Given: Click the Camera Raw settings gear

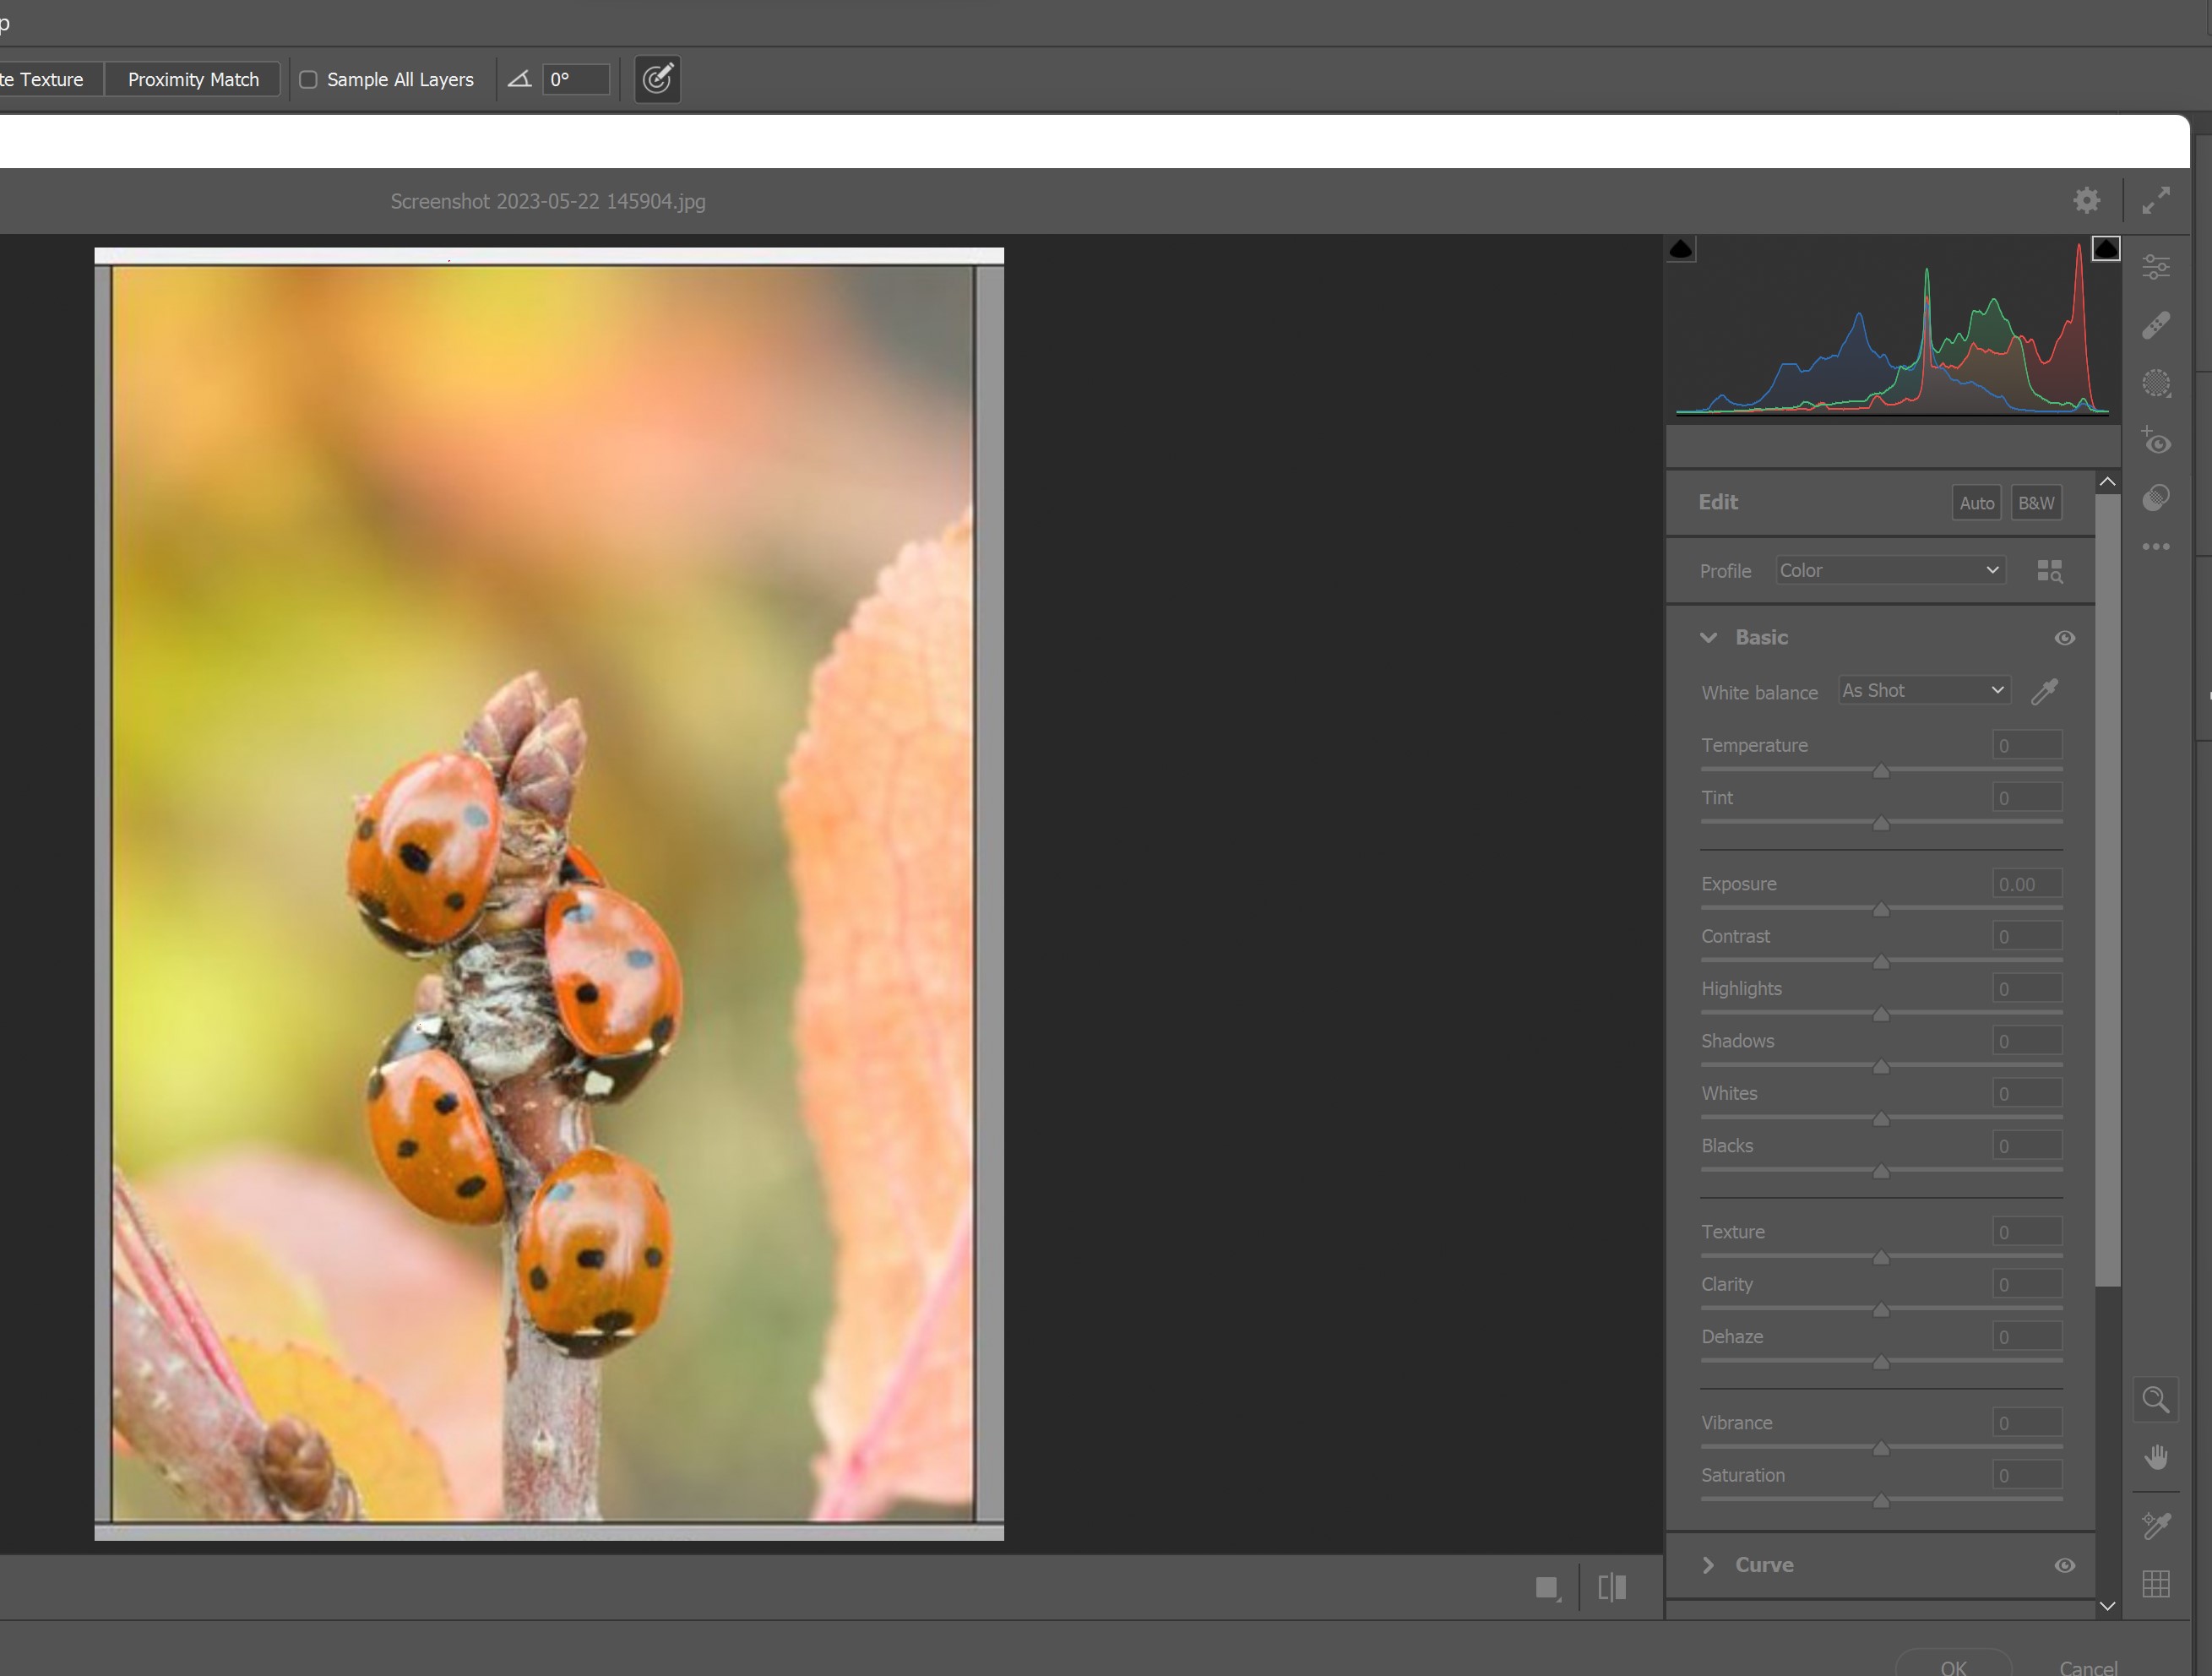Looking at the screenshot, I should [2086, 200].
